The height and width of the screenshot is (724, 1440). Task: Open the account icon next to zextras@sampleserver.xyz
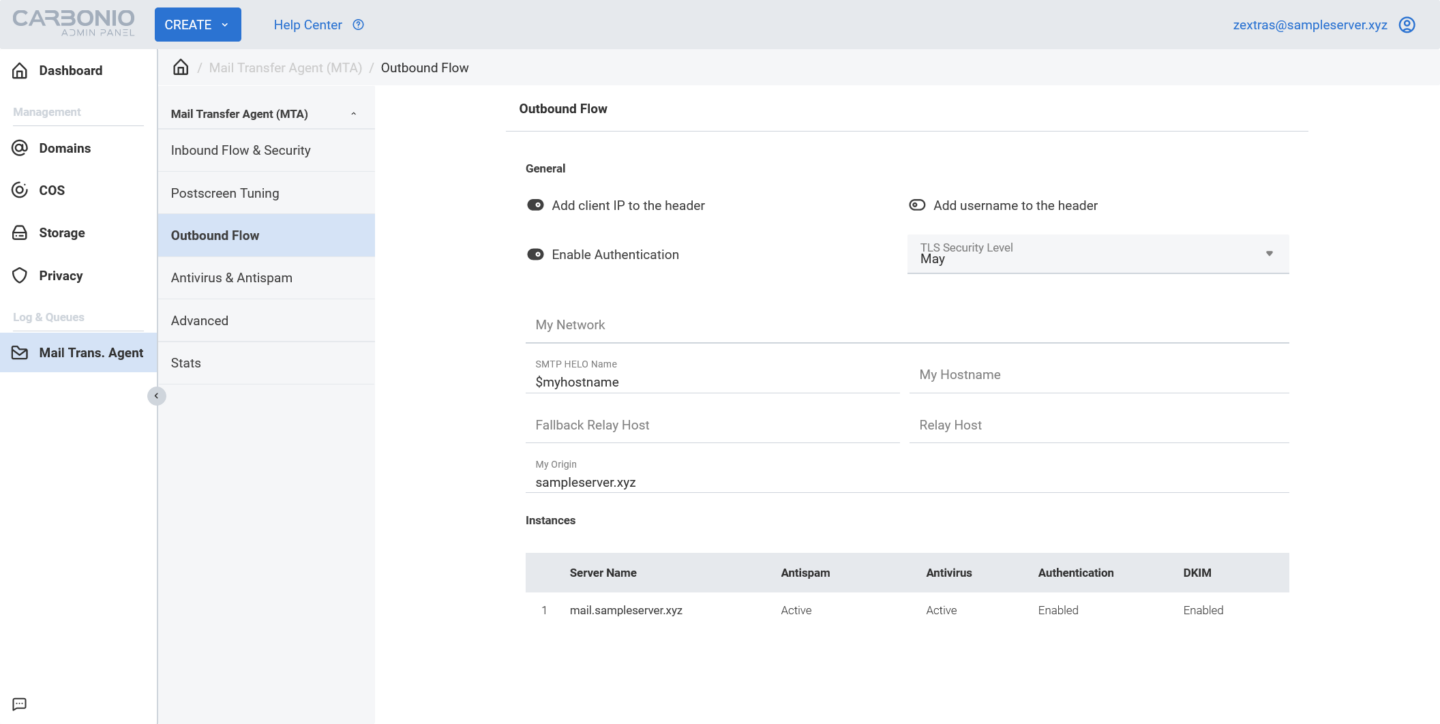pyautogui.click(x=1407, y=24)
